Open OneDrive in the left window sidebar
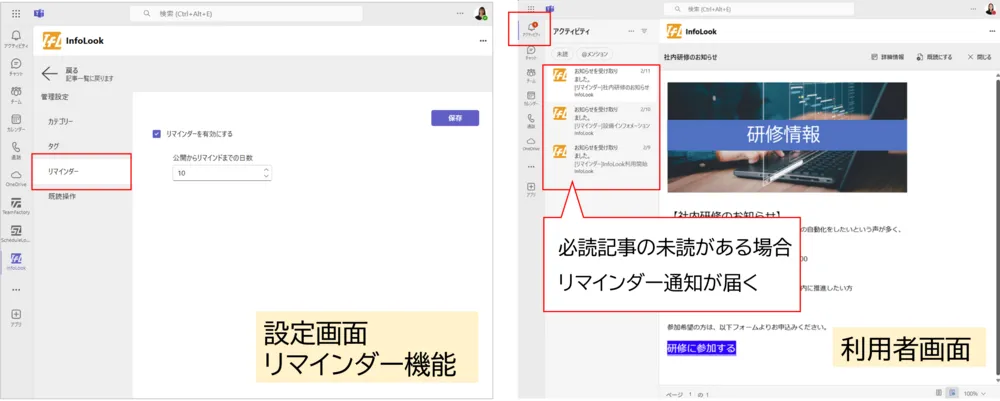1000x401 pixels. (16, 176)
